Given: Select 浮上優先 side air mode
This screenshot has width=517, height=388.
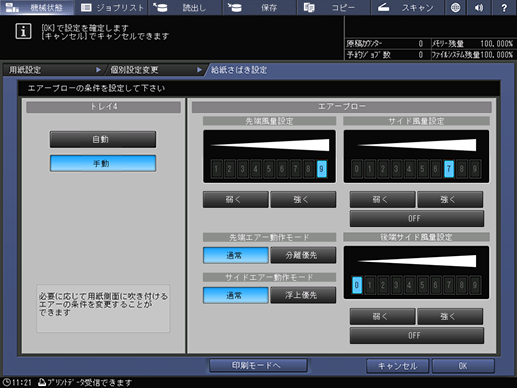Looking at the screenshot, I should coord(303,295).
